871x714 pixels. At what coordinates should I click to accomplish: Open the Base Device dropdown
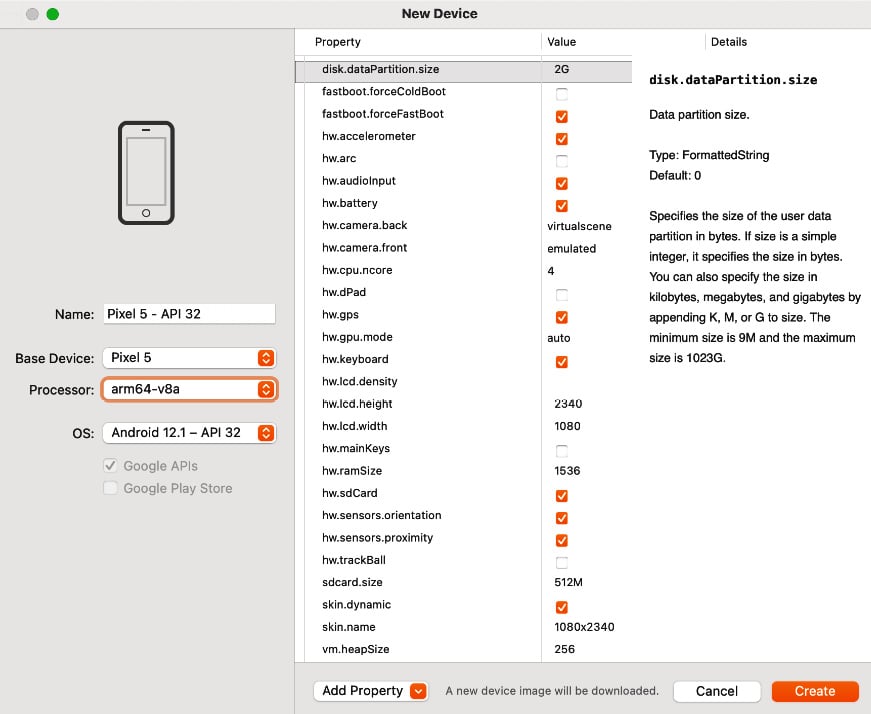(189, 358)
